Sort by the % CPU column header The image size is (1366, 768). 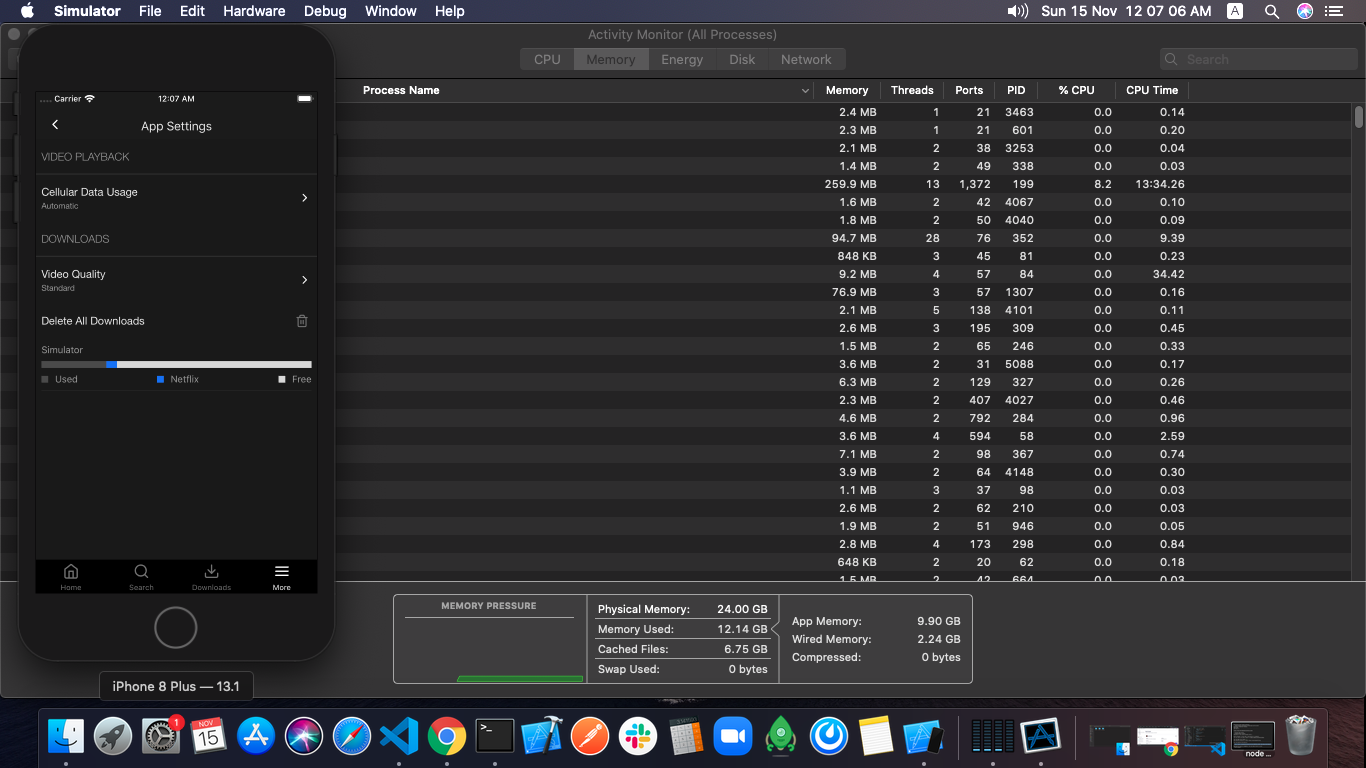click(x=1076, y=90)
